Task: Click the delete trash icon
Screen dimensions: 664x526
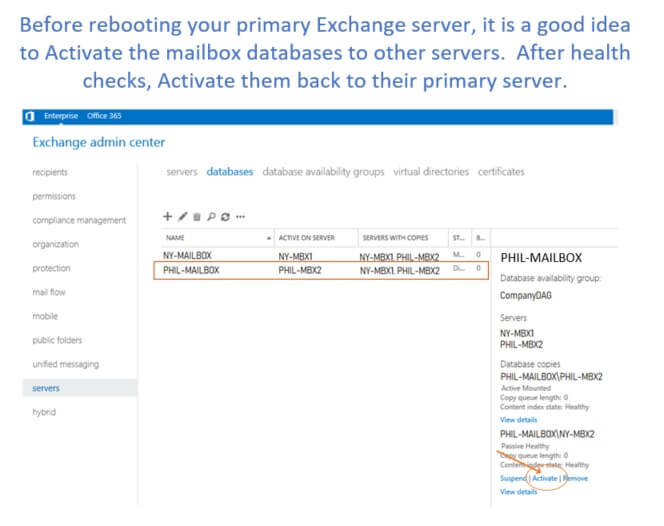Action: (x=196, y=217)
